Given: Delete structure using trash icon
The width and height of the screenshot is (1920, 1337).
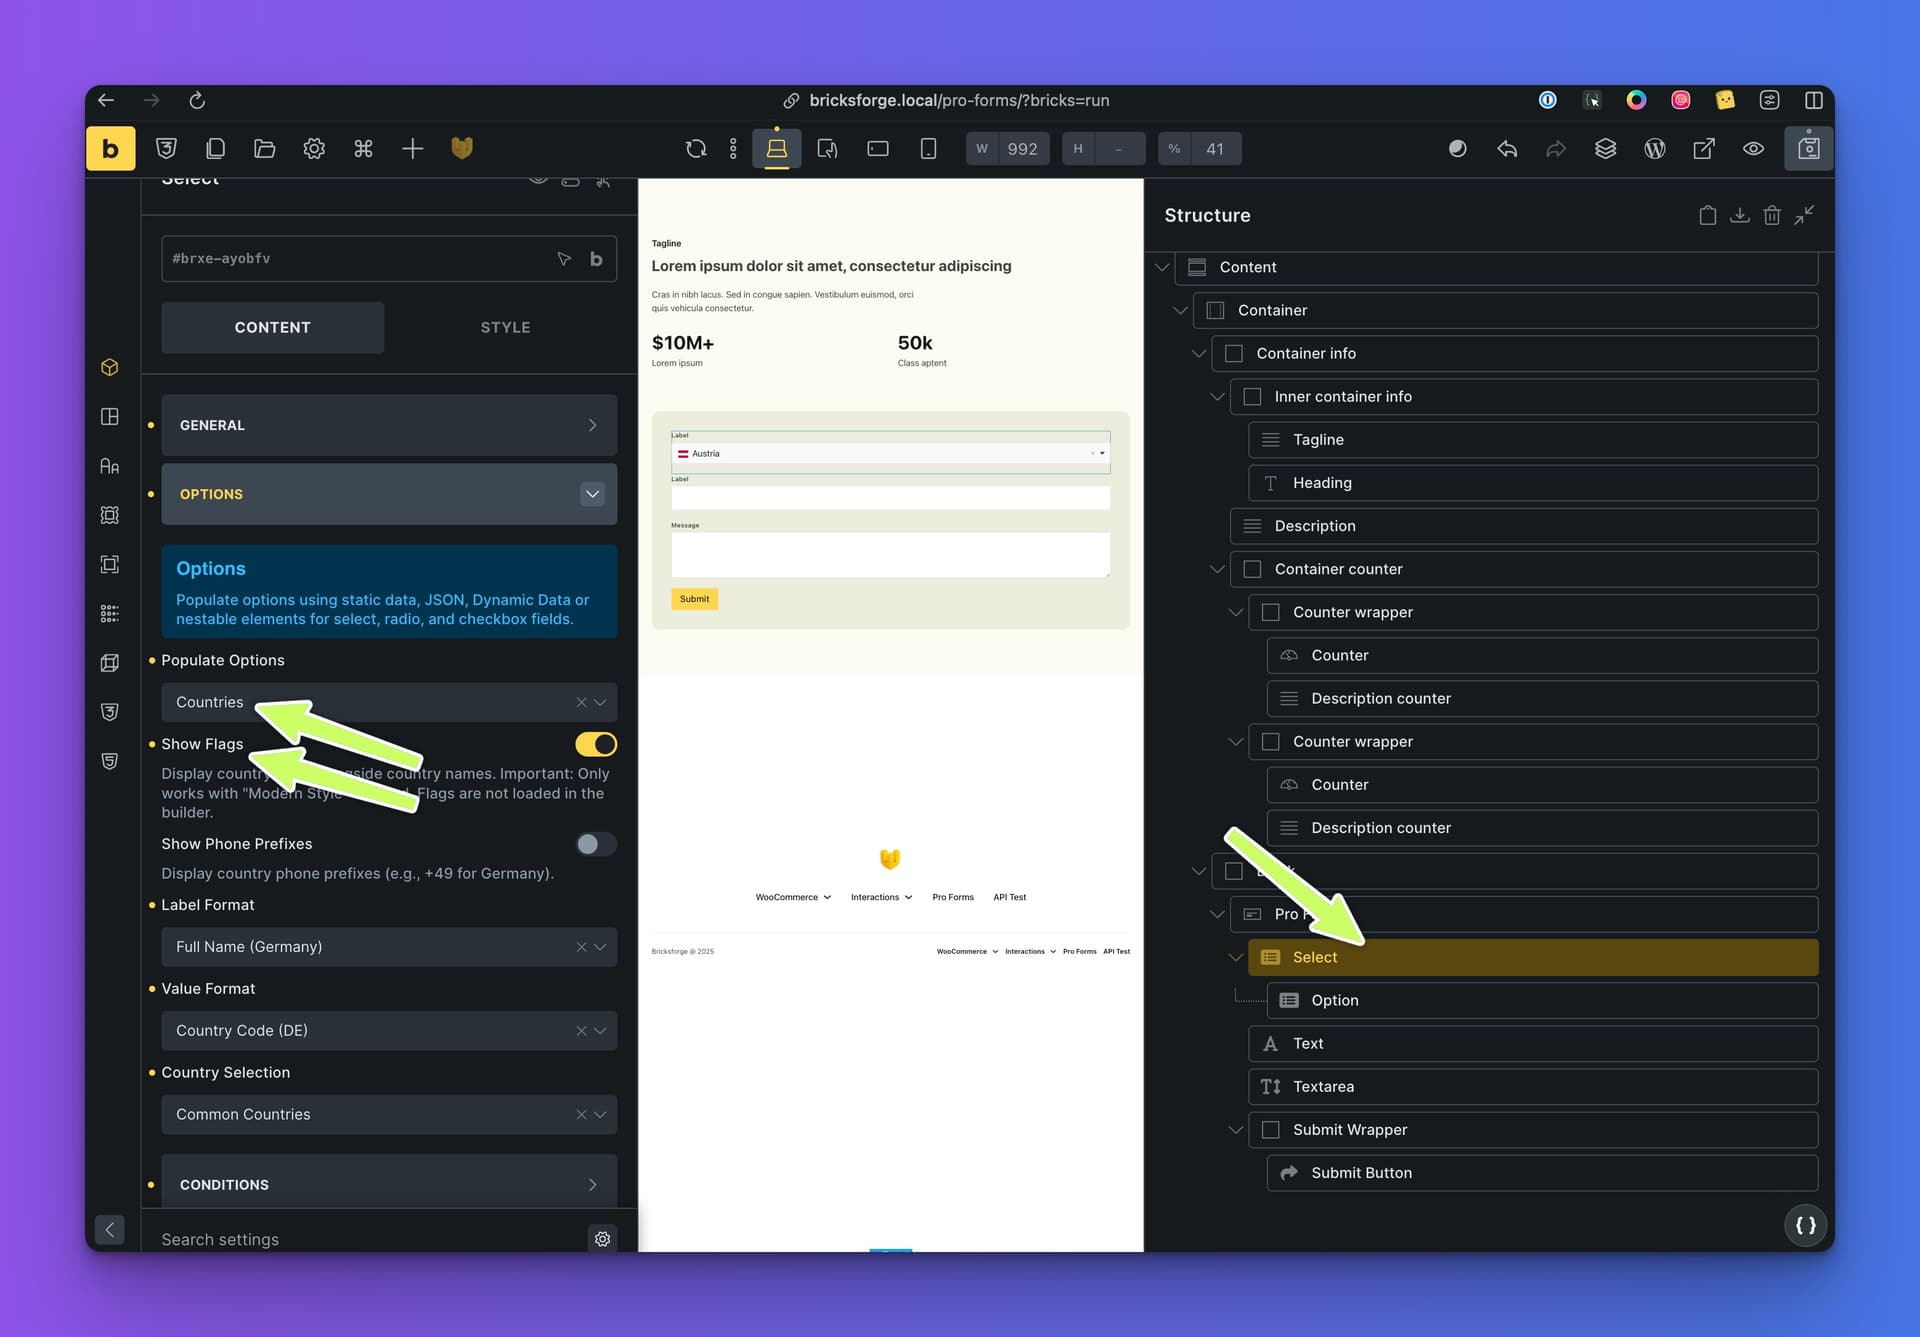Looking at the screenshot, I should [x=1772, y=215].
